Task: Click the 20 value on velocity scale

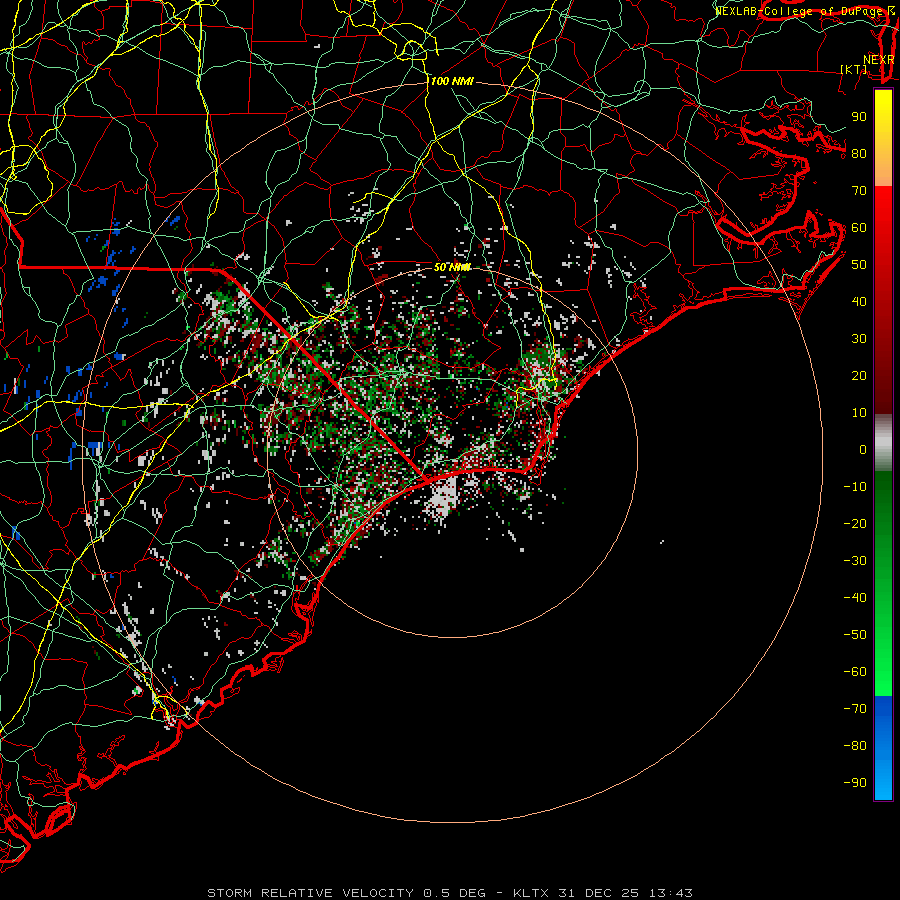Action: click(x=859, y=376)
